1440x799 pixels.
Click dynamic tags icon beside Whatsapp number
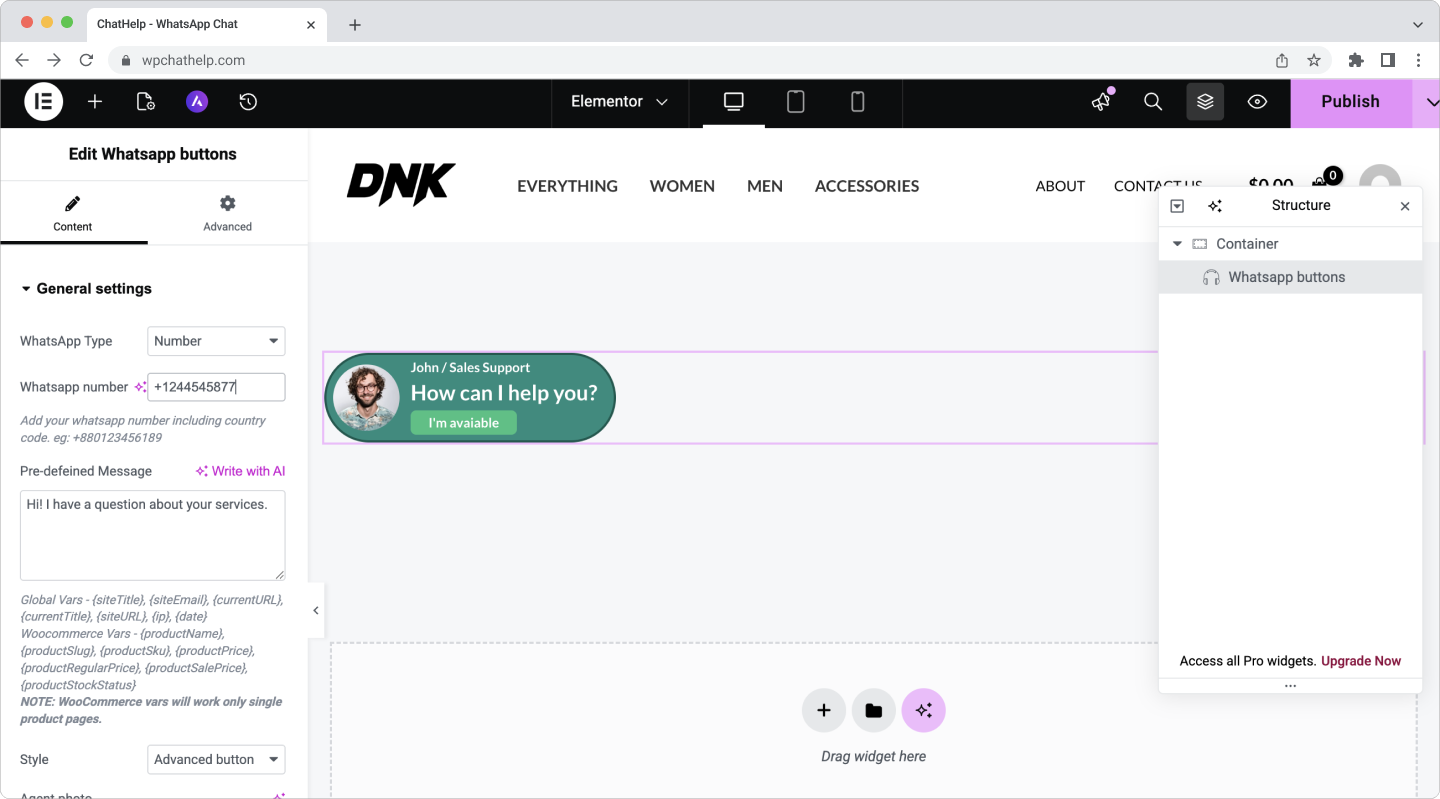point(140,387)
